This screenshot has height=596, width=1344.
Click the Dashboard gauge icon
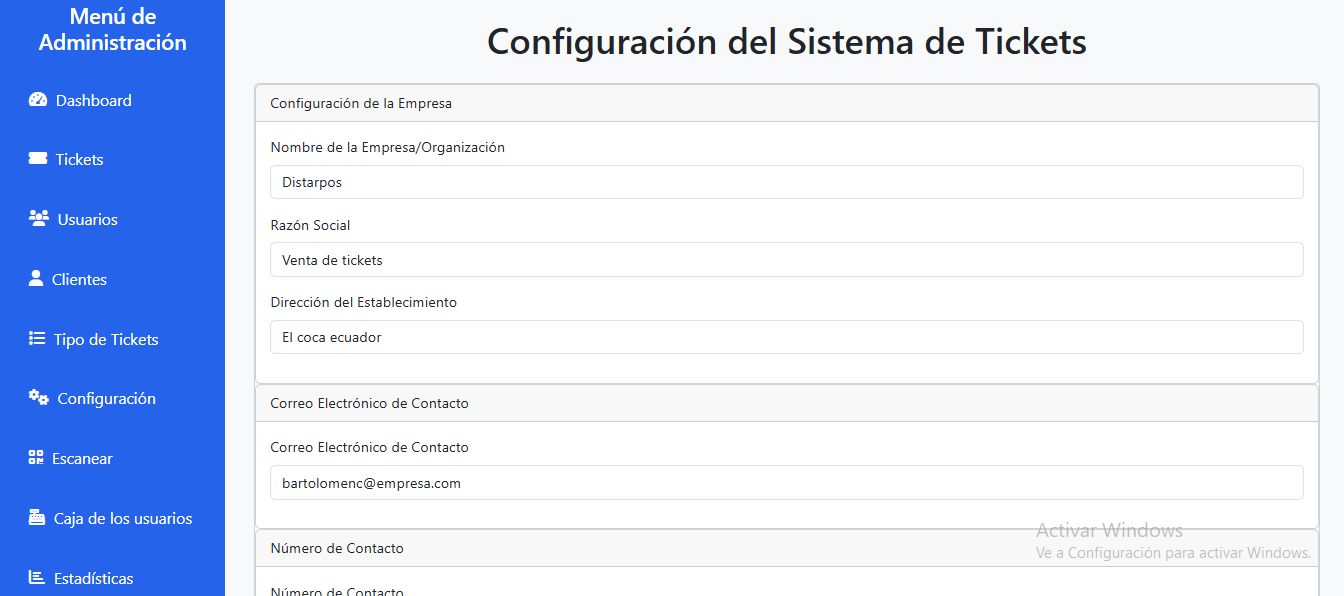(x=38, y=100)
